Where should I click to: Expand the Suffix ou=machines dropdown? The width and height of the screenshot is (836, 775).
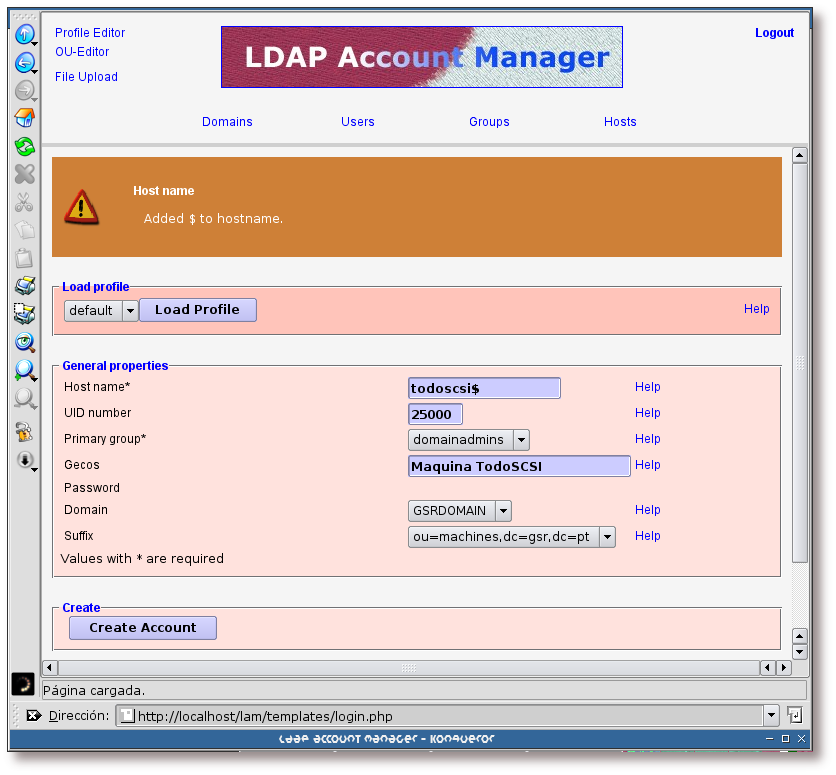606,537
